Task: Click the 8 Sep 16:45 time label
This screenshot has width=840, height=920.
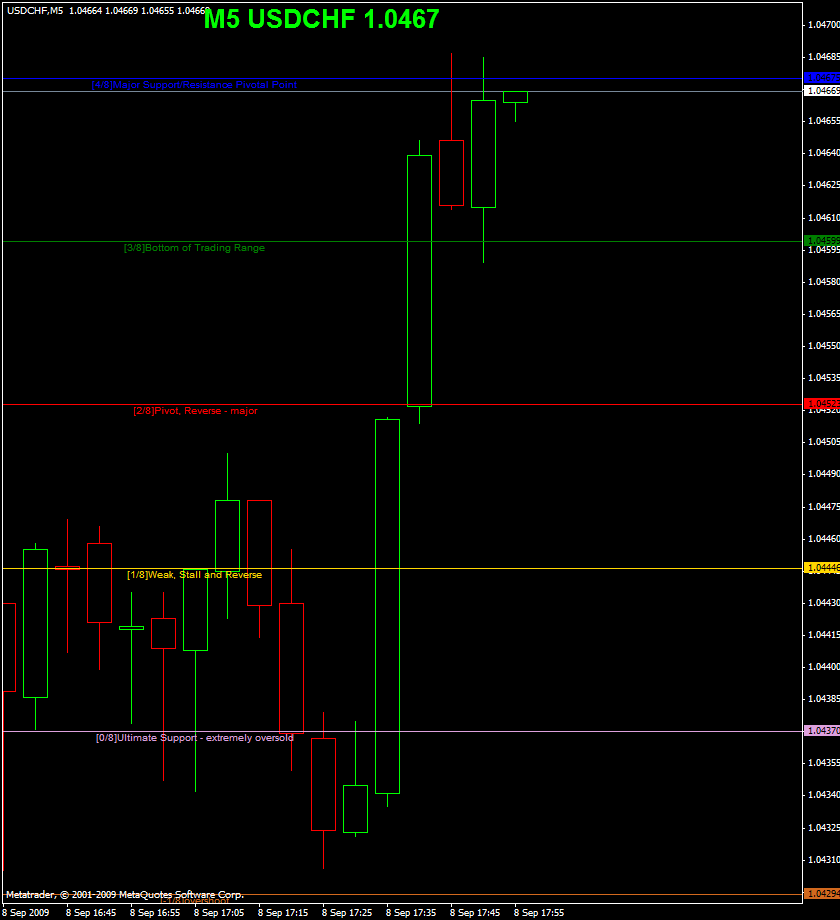Action: pyautogui.click(x=91, y=912)
